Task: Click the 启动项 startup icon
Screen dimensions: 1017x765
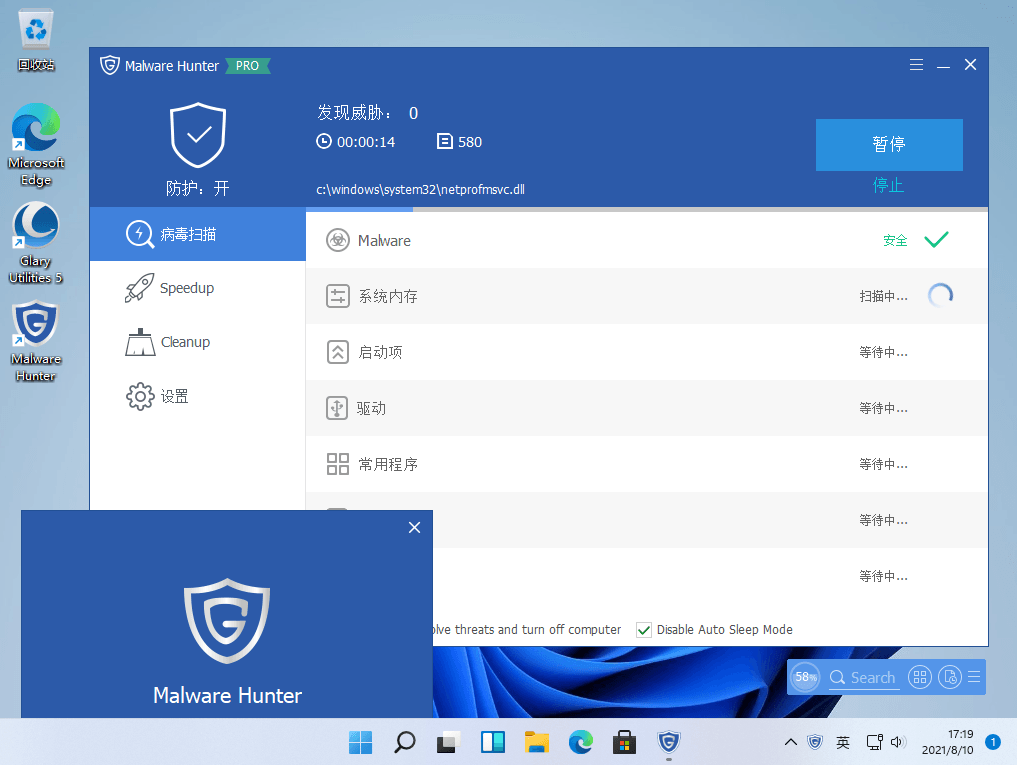Action: click(338, 352)
